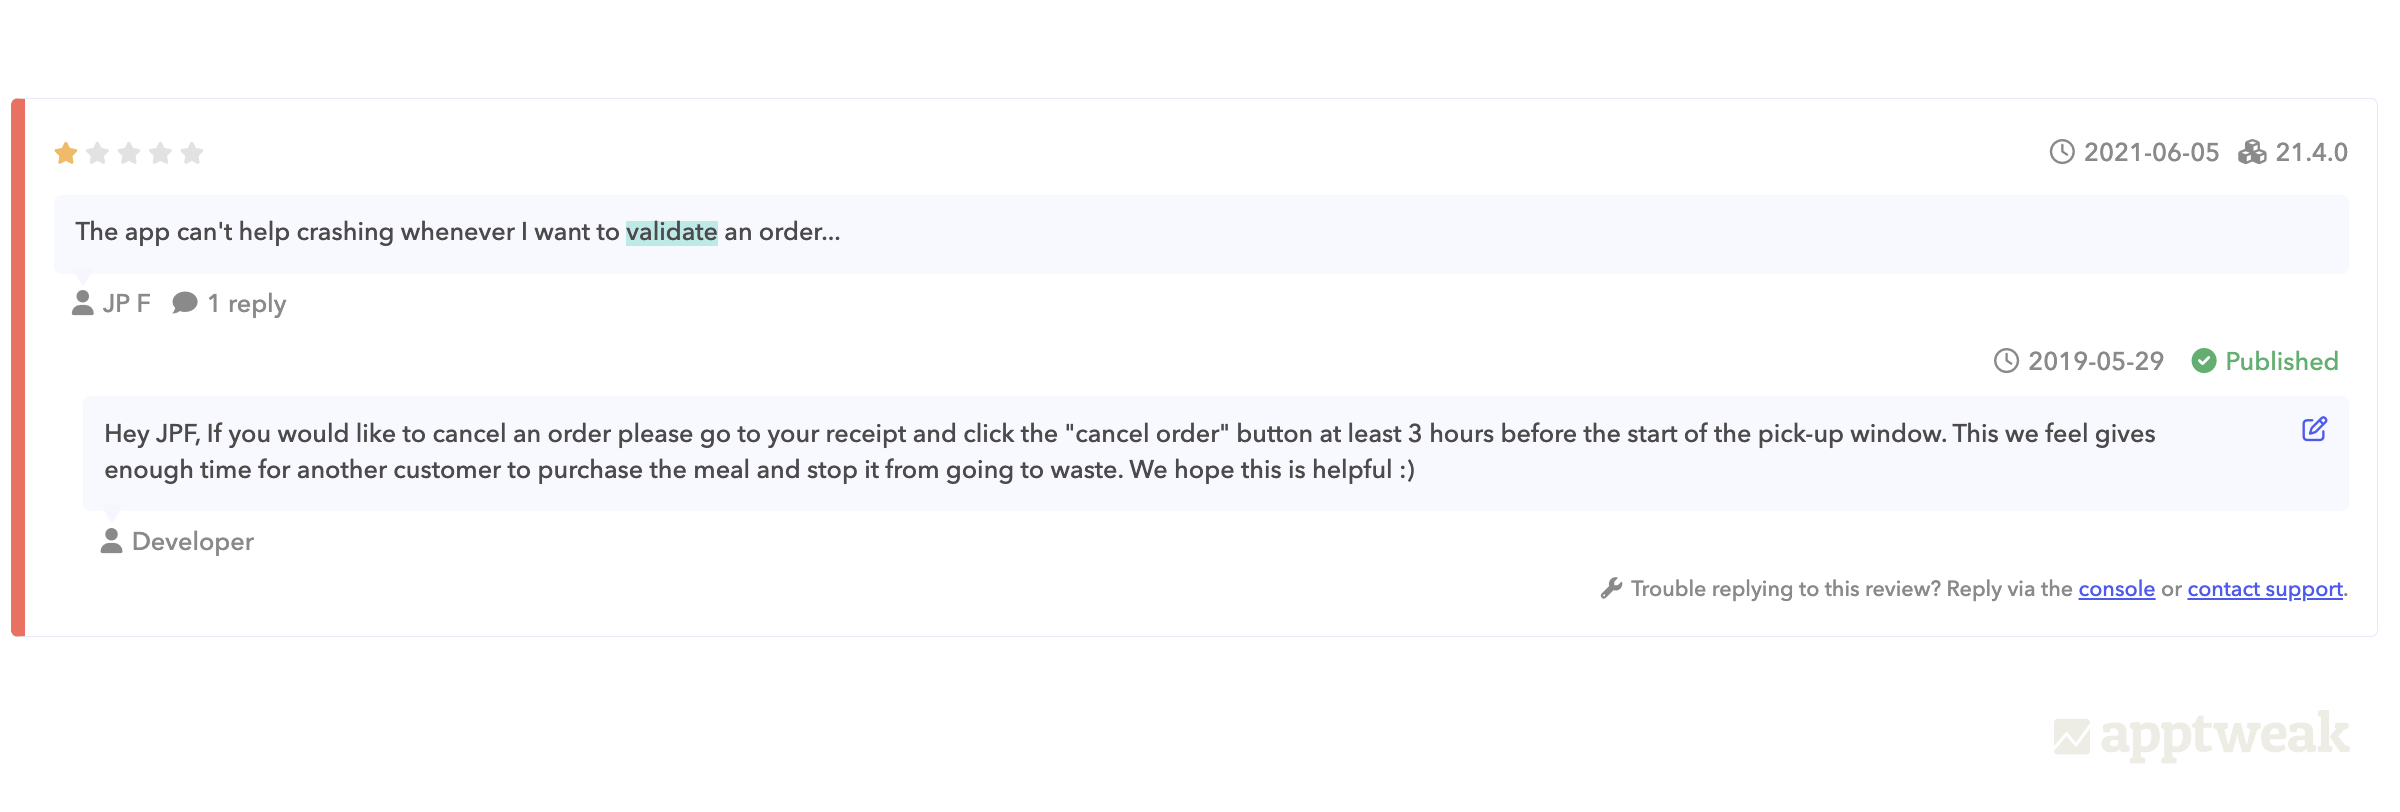Open the console link

pyautogui.click(x=2116, y=589)
